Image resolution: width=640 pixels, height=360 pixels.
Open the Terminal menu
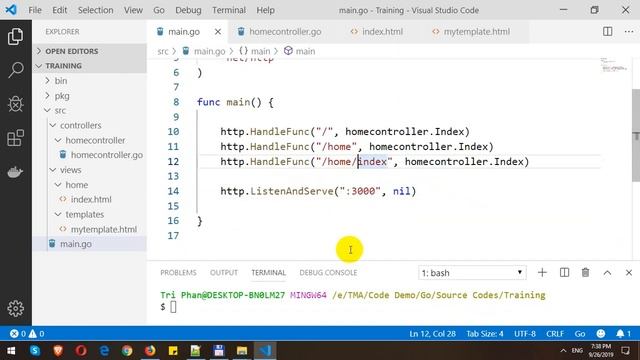(229, 10)
